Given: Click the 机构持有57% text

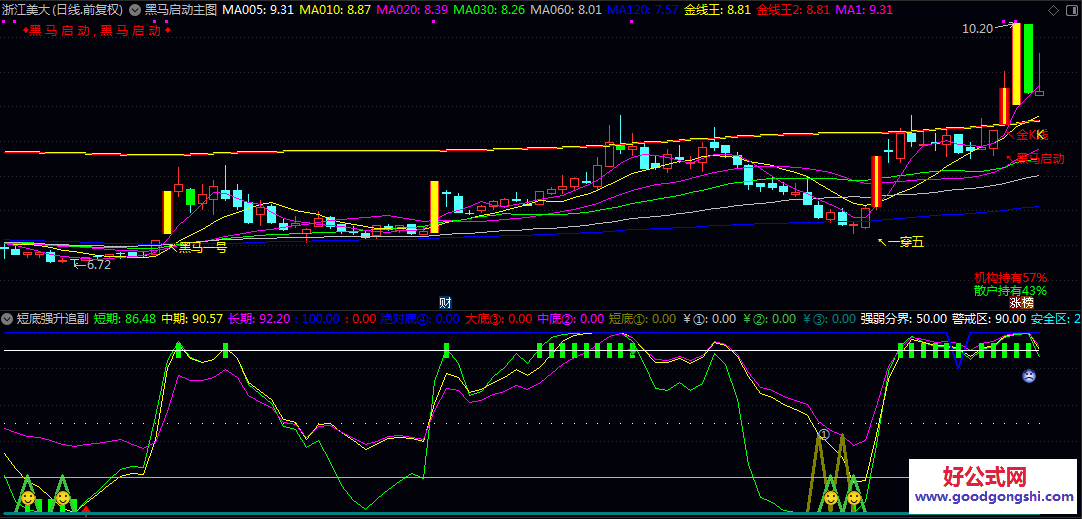Looking at the screenshot, I should (1011, 277).
